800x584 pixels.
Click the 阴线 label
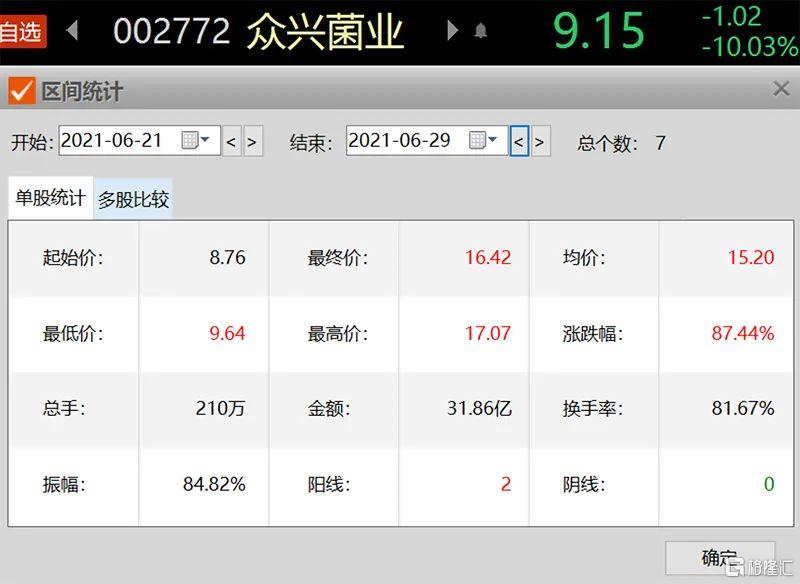coord(584,484)
